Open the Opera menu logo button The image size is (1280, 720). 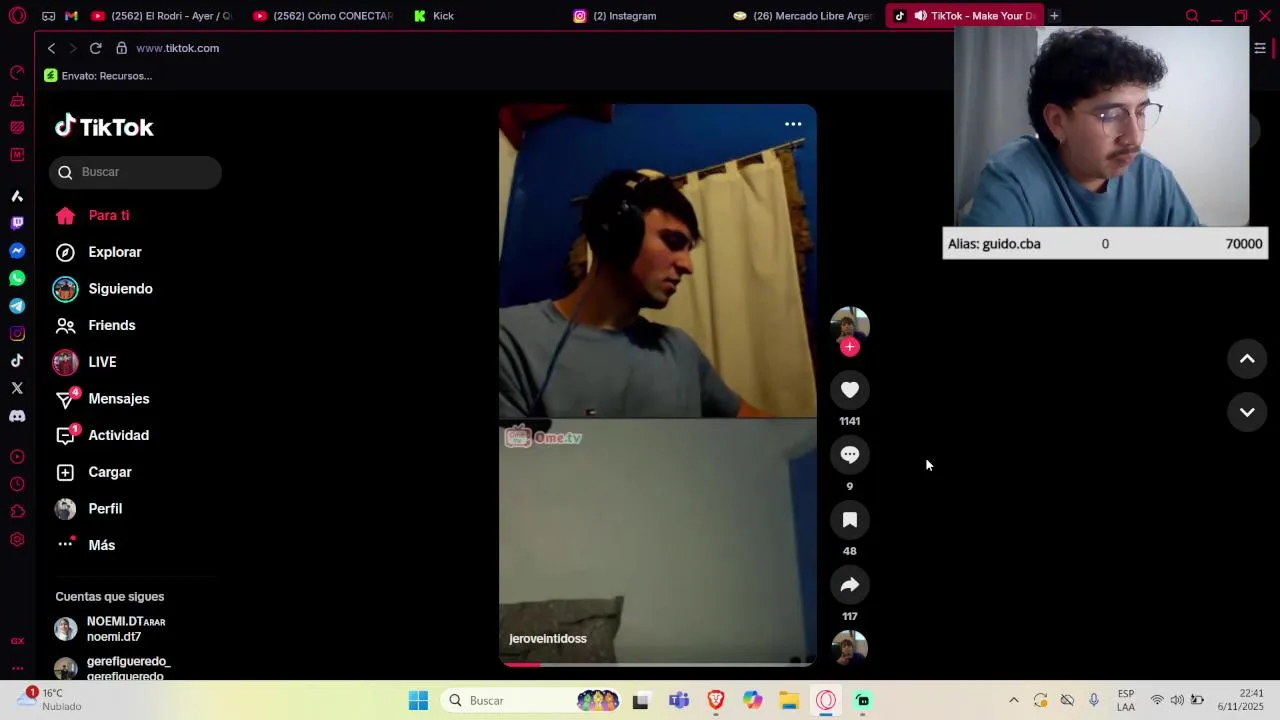pos(17,16)
